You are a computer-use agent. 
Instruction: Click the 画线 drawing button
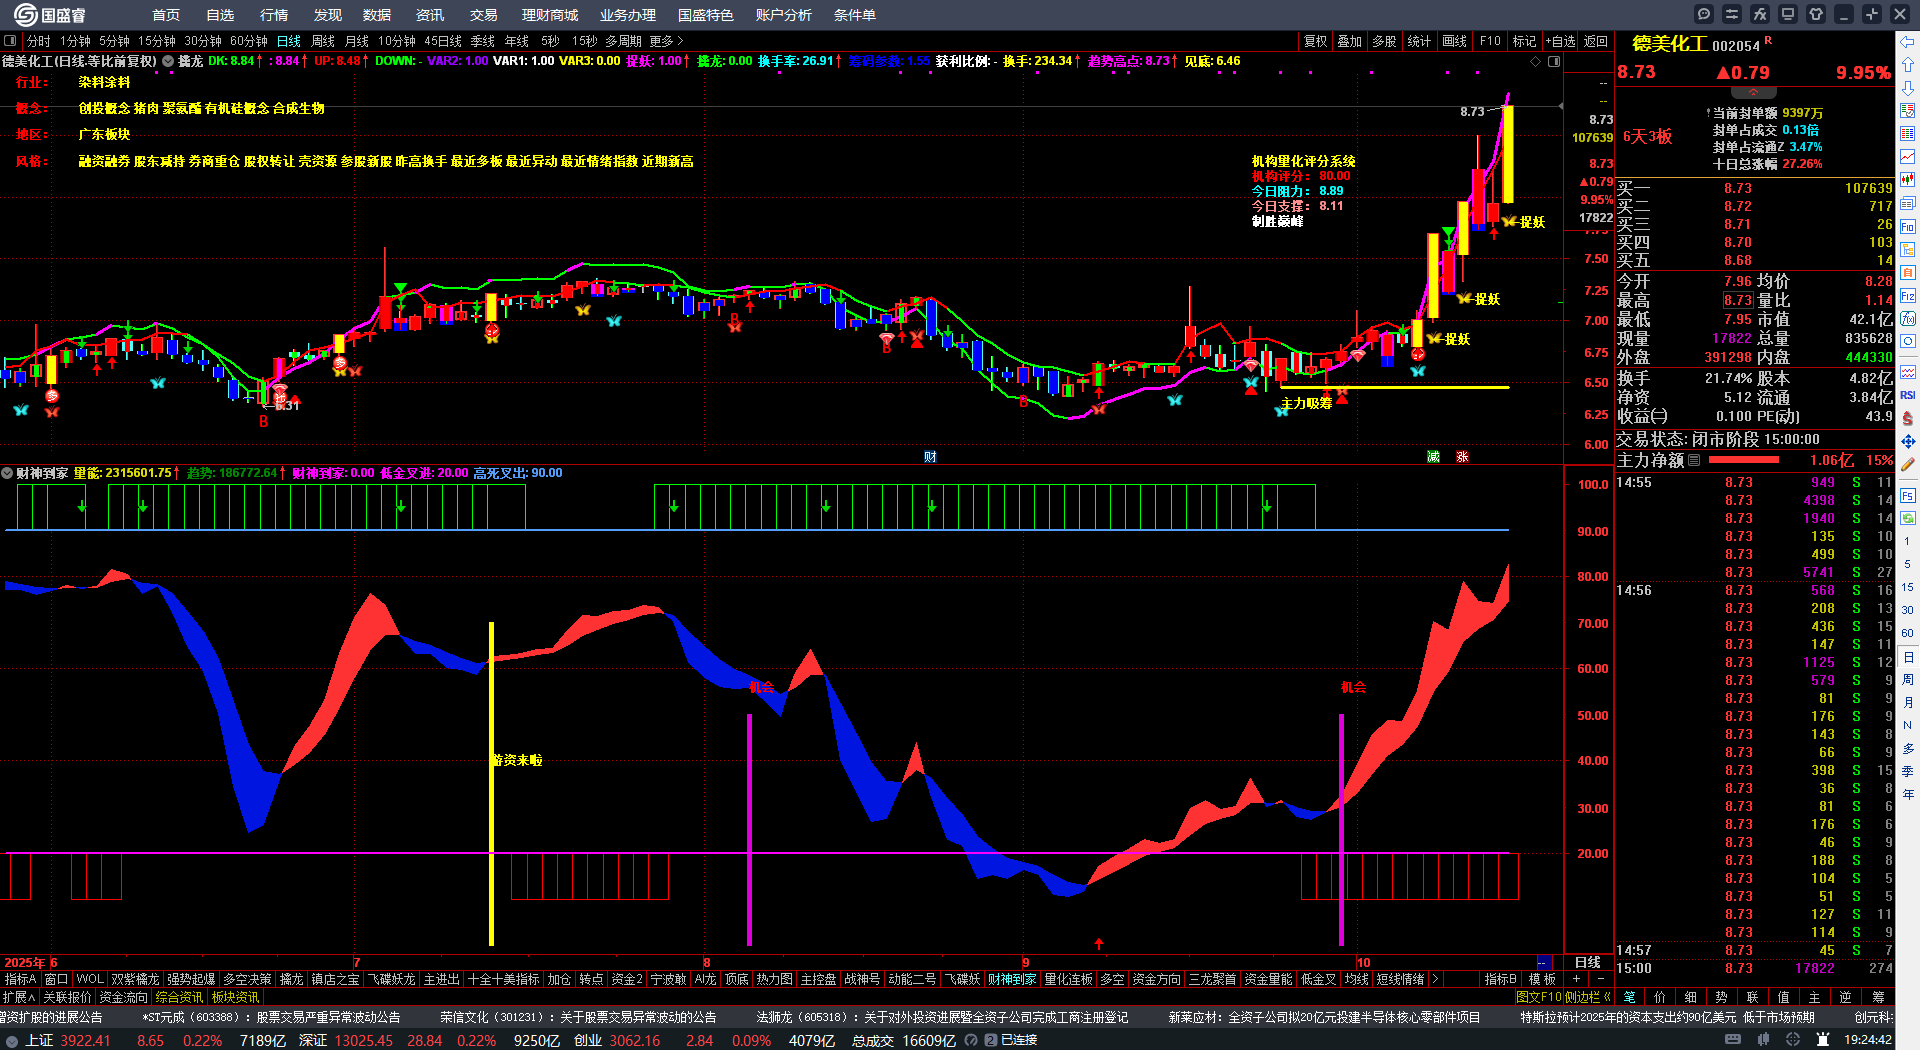pos(1454,41)
